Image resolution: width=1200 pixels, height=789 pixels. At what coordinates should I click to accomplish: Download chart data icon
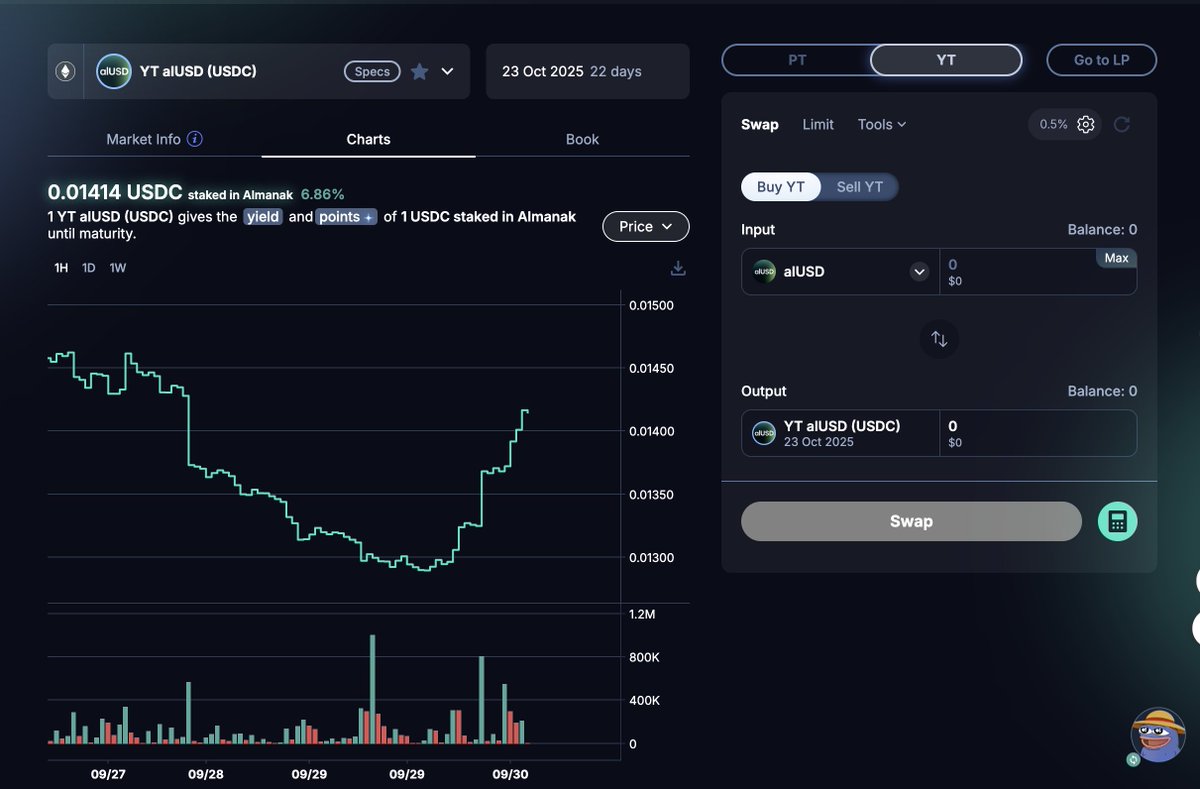click(x=678, y=268)
